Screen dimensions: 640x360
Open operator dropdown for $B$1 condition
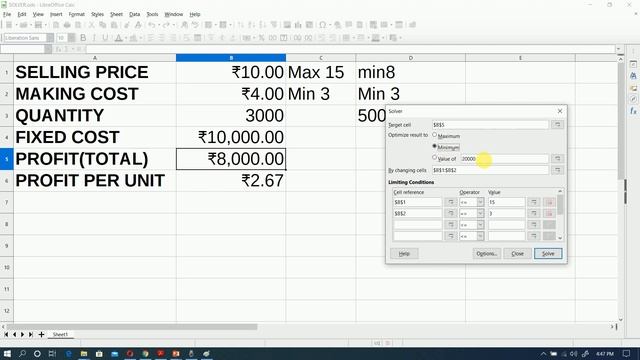tap(480, 202)
